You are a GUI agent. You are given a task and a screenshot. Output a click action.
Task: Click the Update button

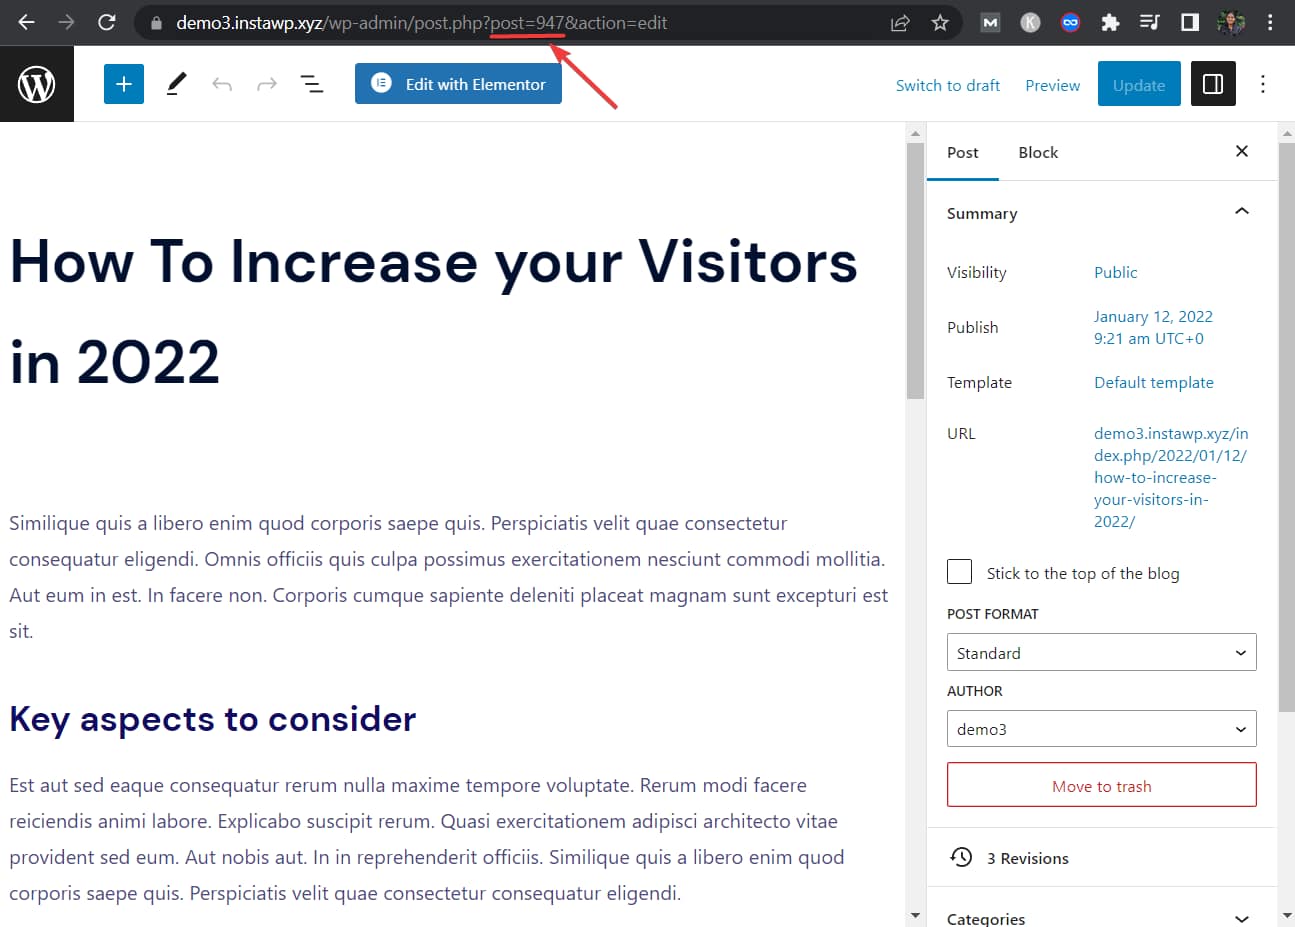click(1139, 85)
